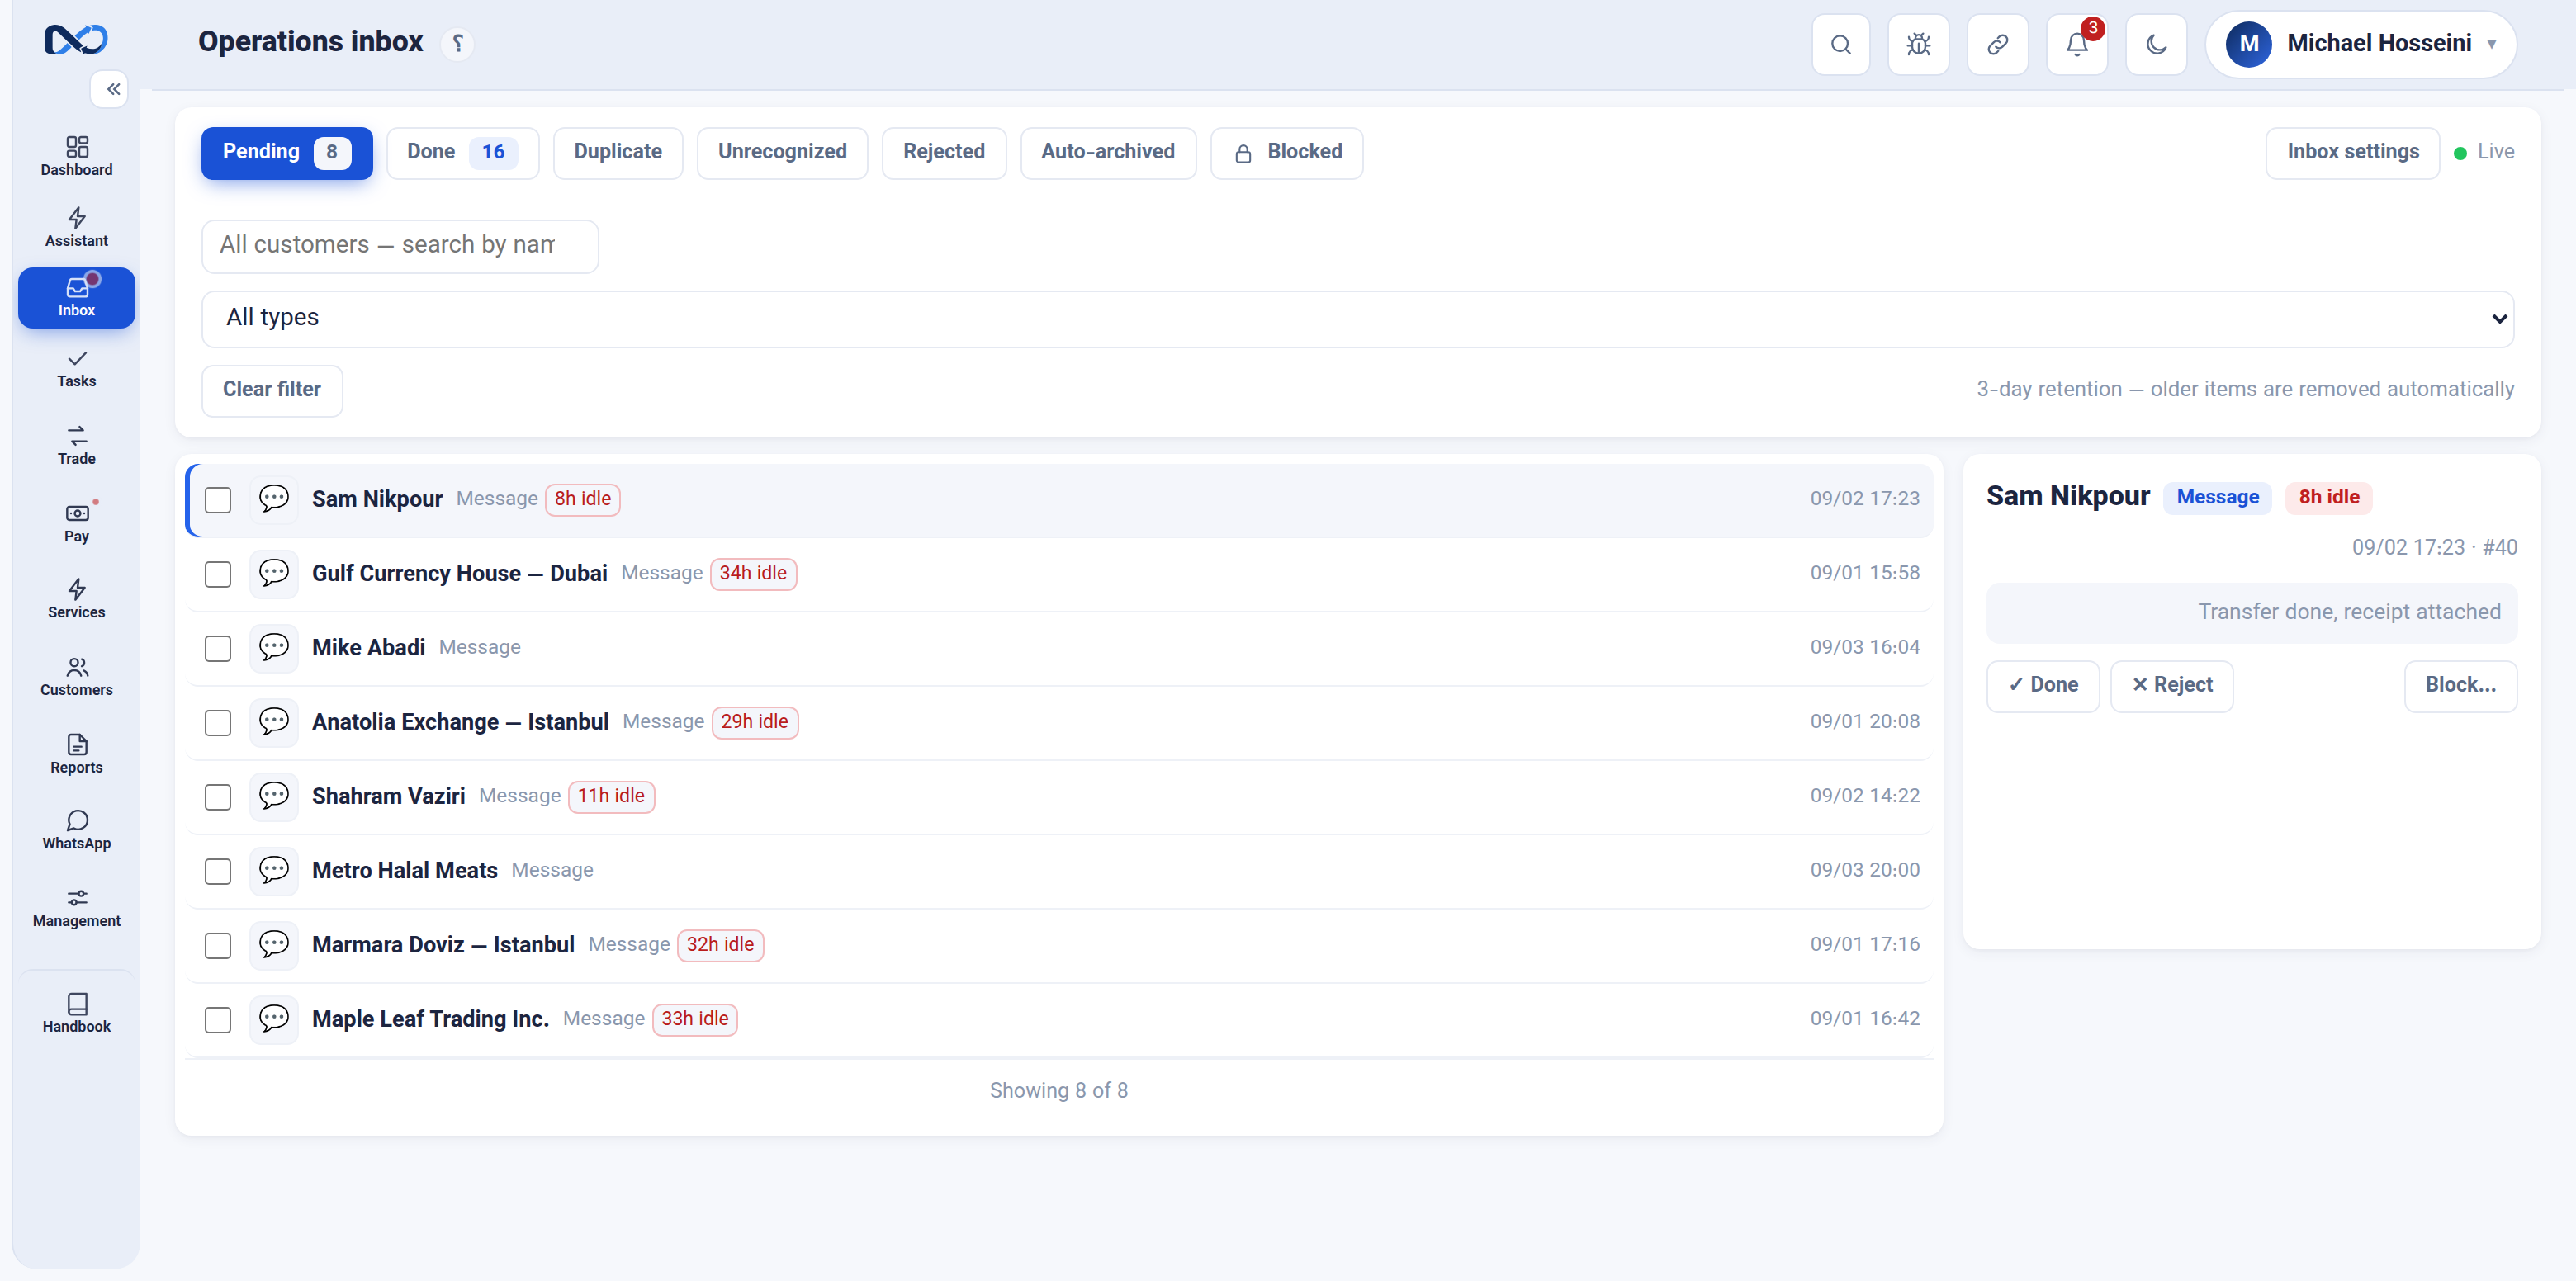Go to Tasks in the sidebar
The width and height of the screenshot is (2576, 1281).
coord(76,368)
